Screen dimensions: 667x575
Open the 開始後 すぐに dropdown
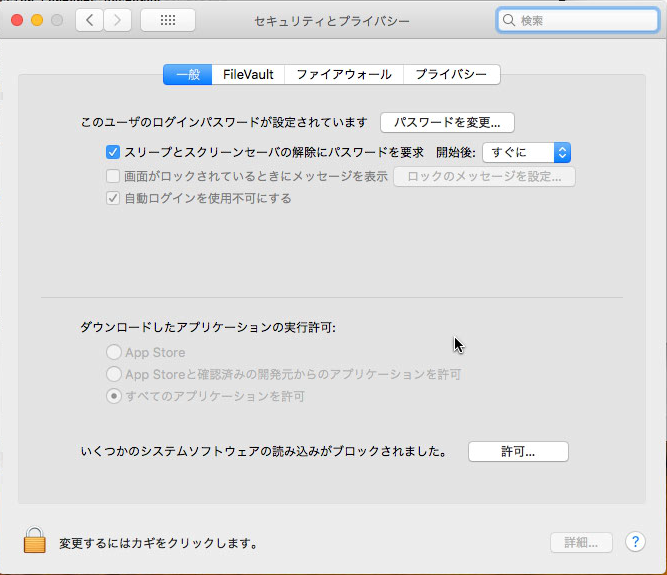(526, 152)
